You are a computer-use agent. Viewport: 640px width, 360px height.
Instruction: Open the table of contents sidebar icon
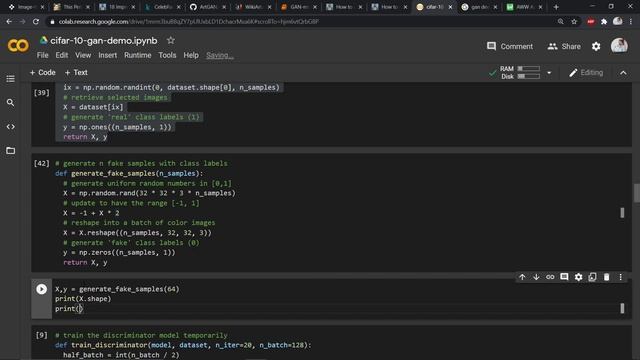tap(11, 79)
